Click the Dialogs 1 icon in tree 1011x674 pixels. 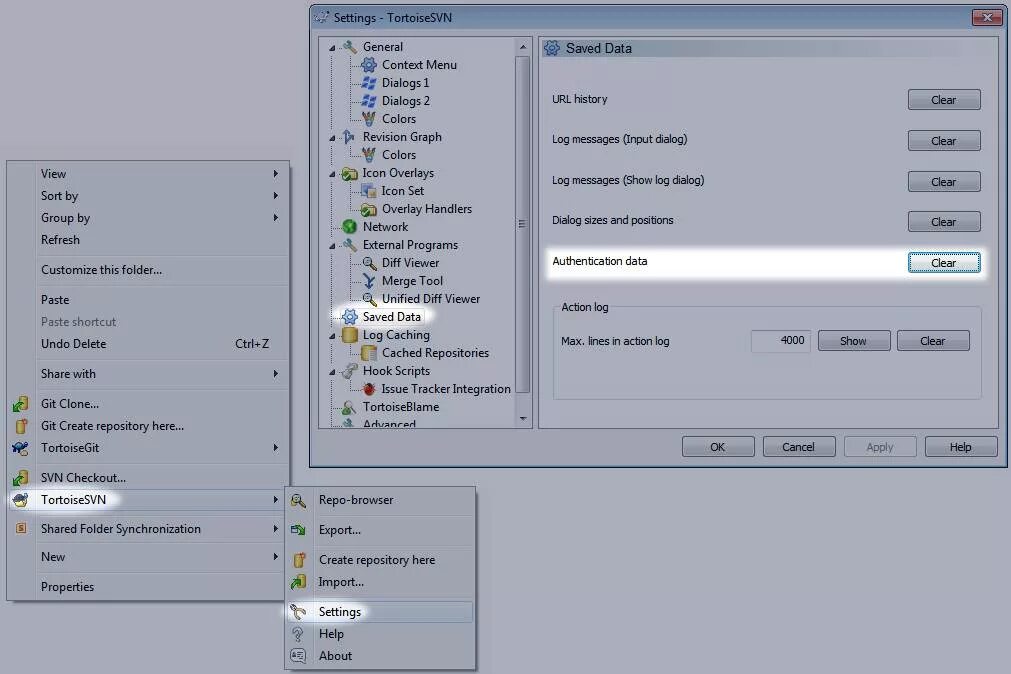(x=369, y=83)
